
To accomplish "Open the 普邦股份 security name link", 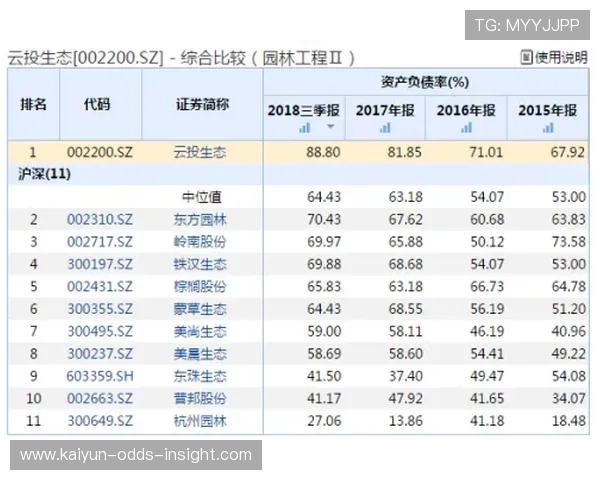I will [200, 398].
